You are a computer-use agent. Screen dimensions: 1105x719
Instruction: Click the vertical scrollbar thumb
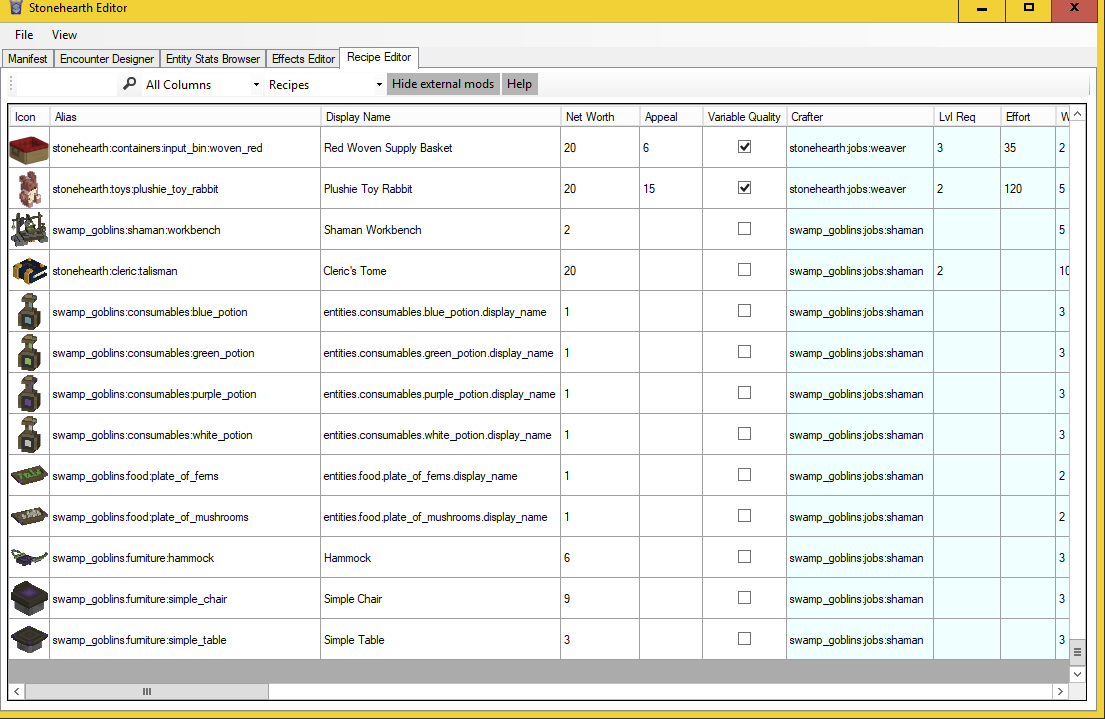(x=1077, y=652)
